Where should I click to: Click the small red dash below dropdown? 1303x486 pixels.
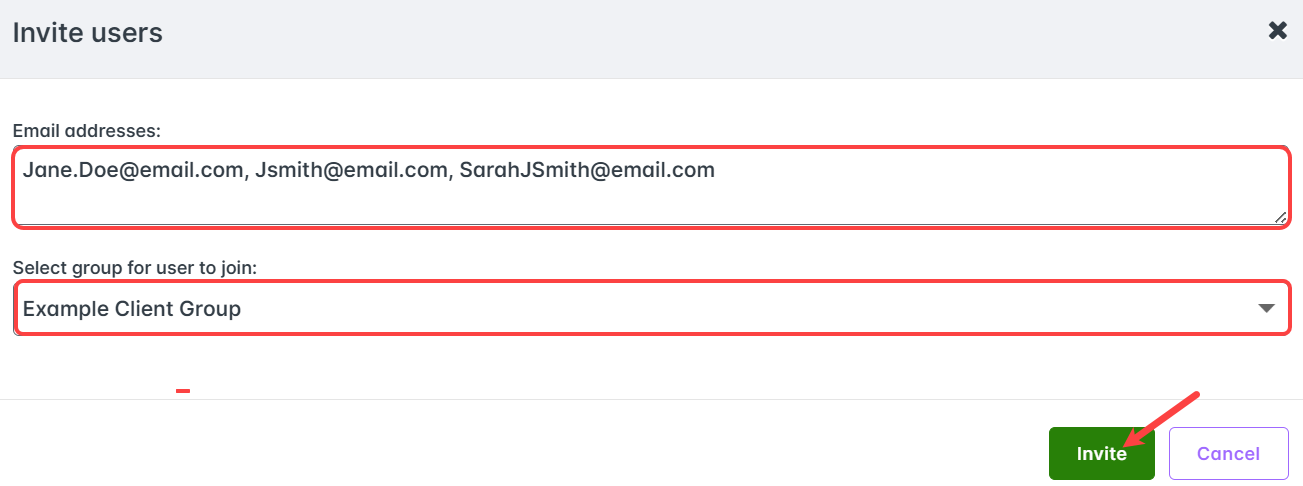(x=183, y=391)
